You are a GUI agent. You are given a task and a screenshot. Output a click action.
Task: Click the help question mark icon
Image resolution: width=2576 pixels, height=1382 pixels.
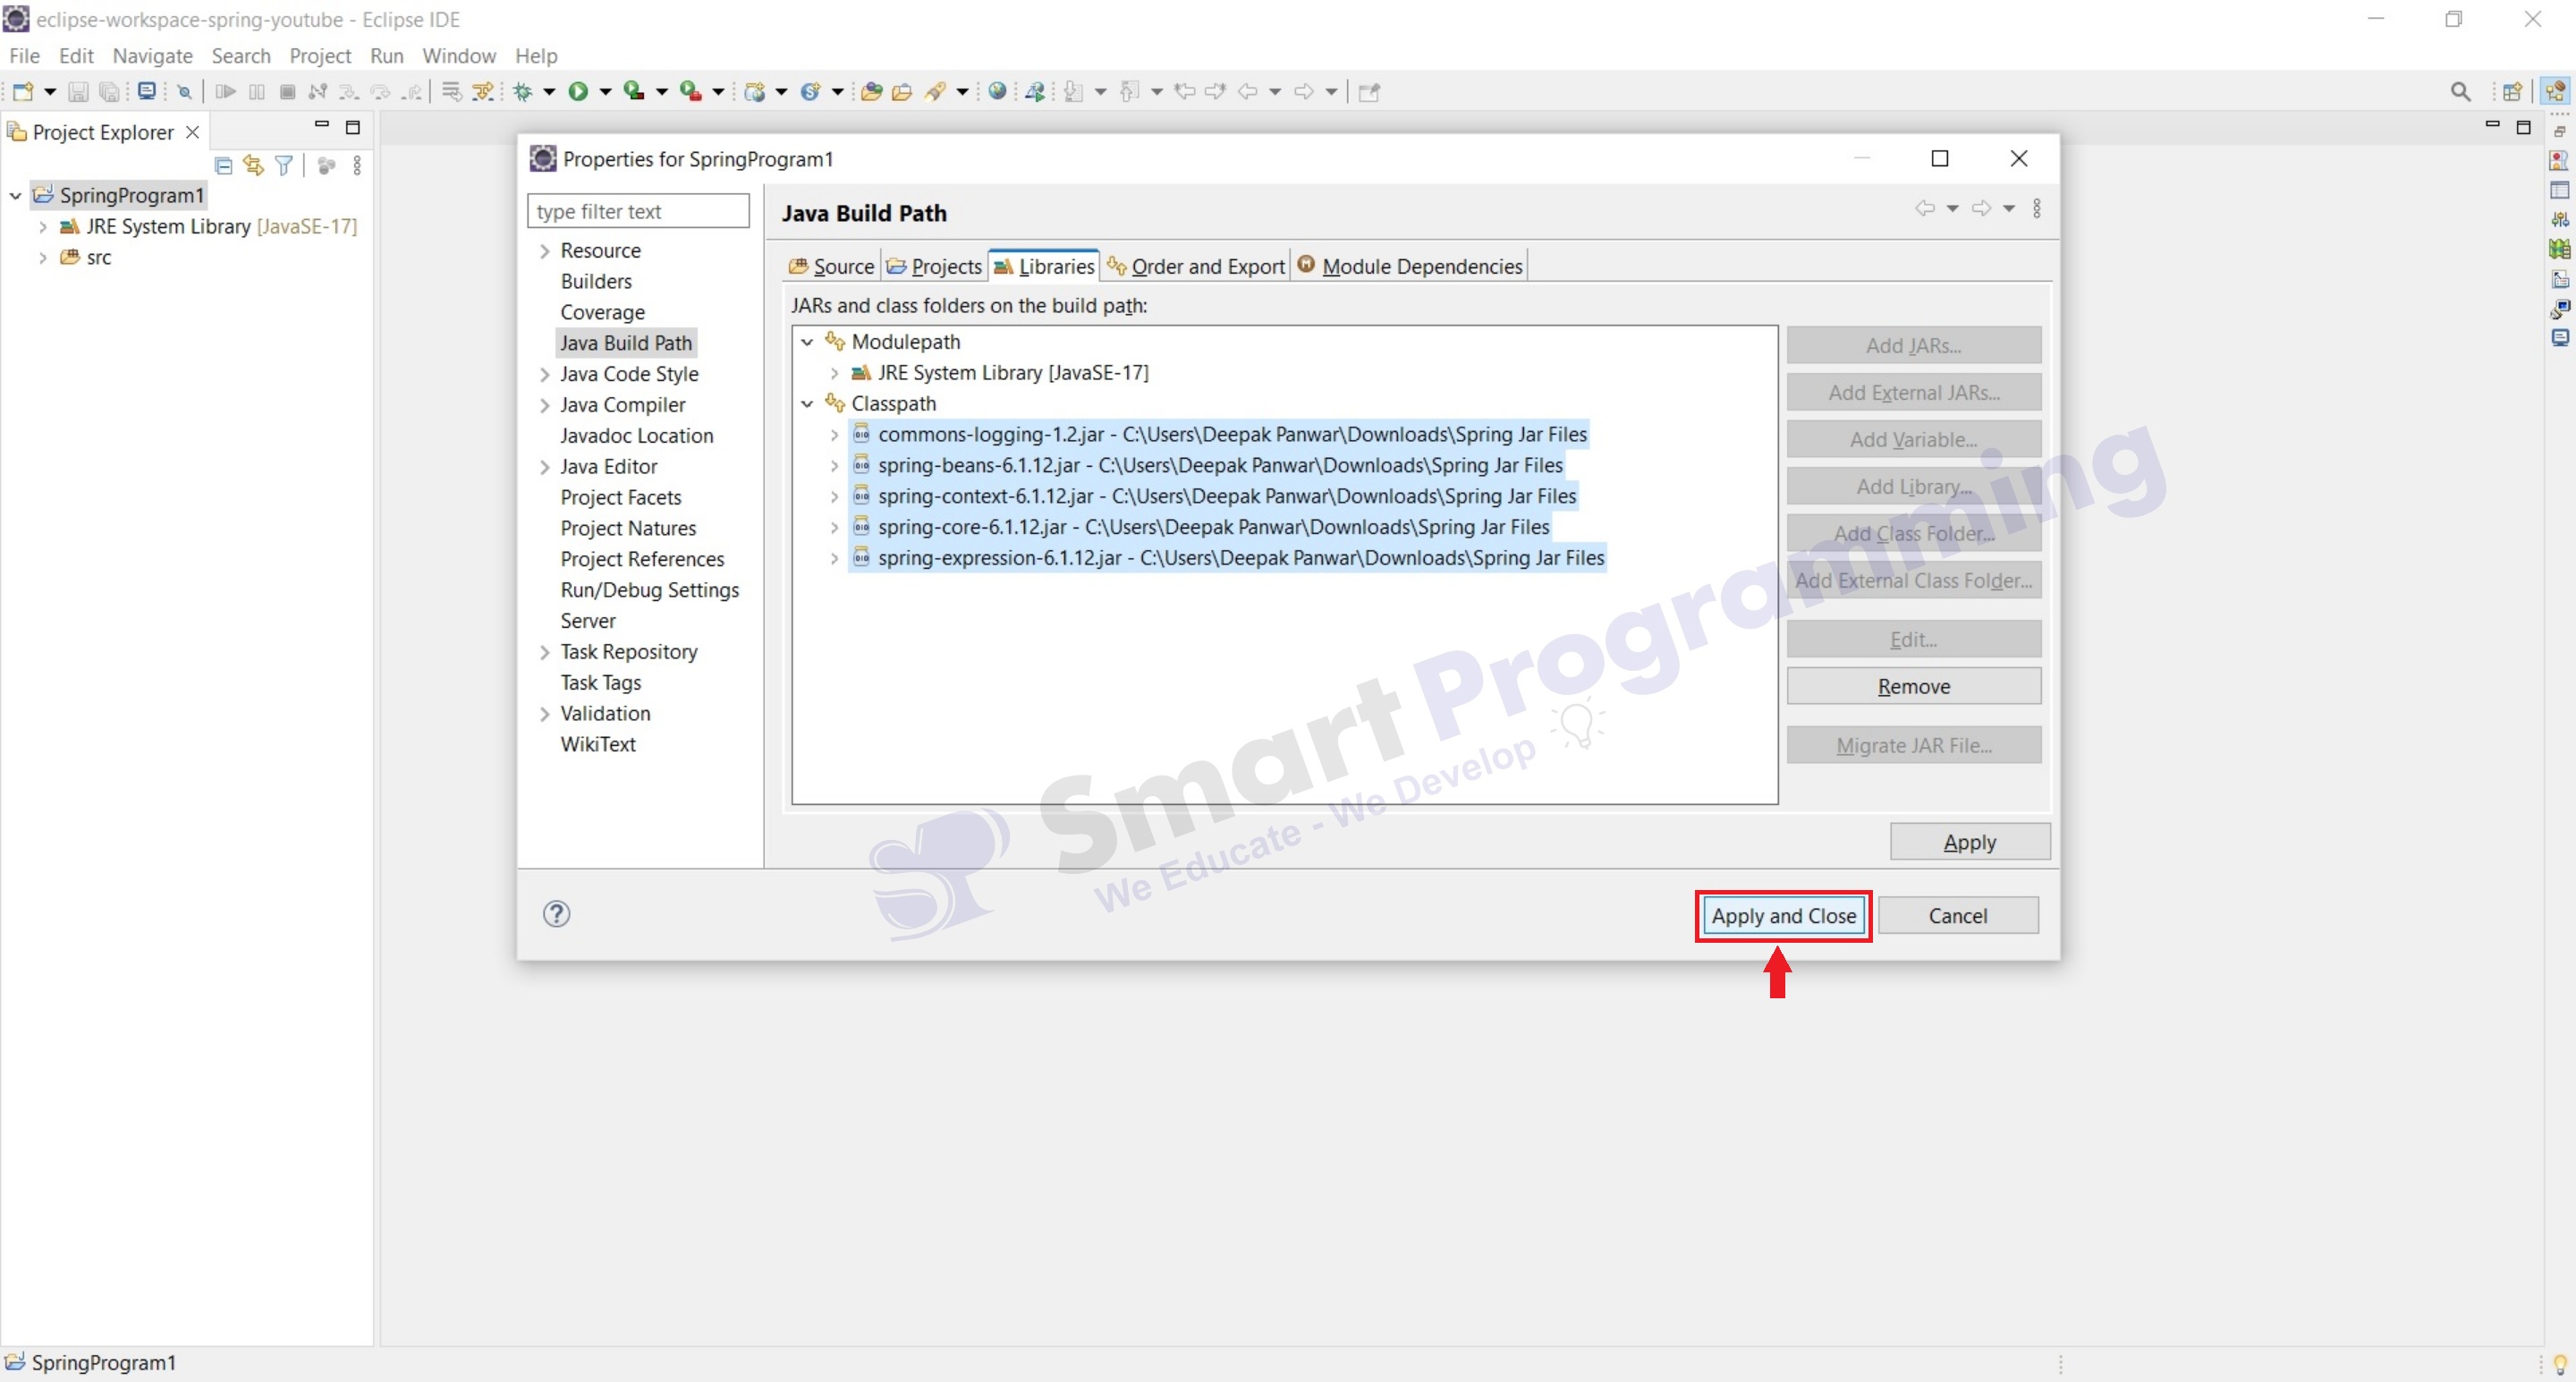pyautogui.click(x=557, y=914)
